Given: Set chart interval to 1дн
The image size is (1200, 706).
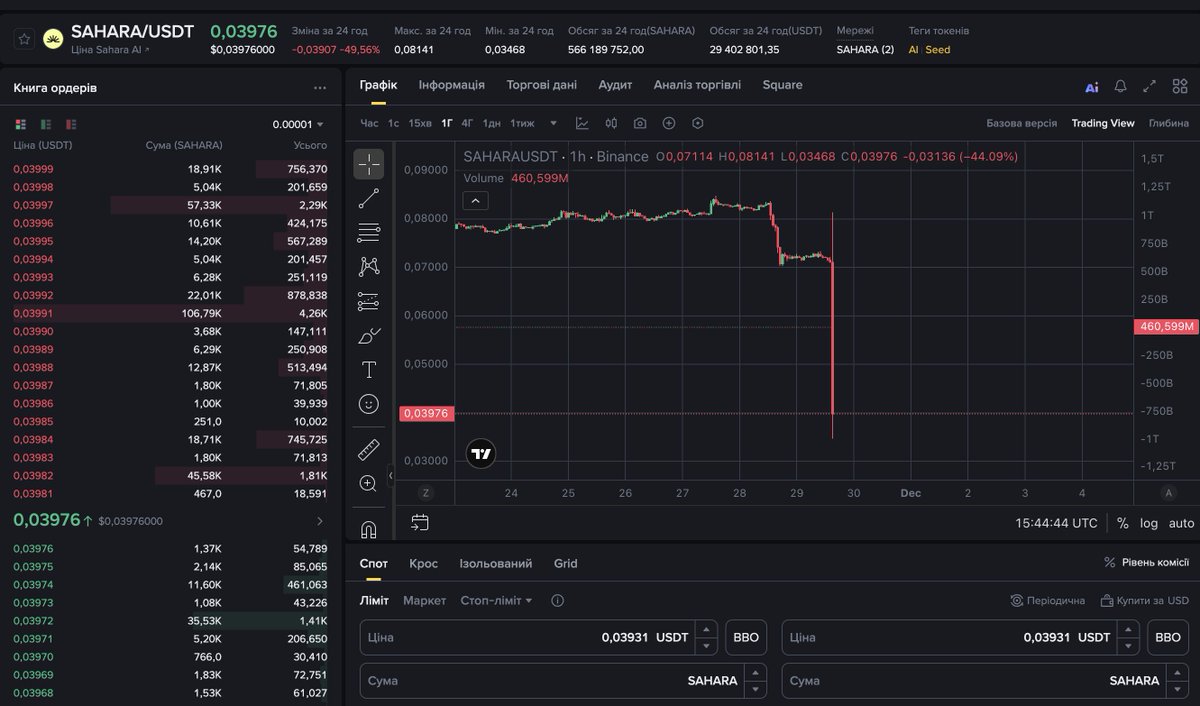Looking at the screenshot, I should coord(491,123).
